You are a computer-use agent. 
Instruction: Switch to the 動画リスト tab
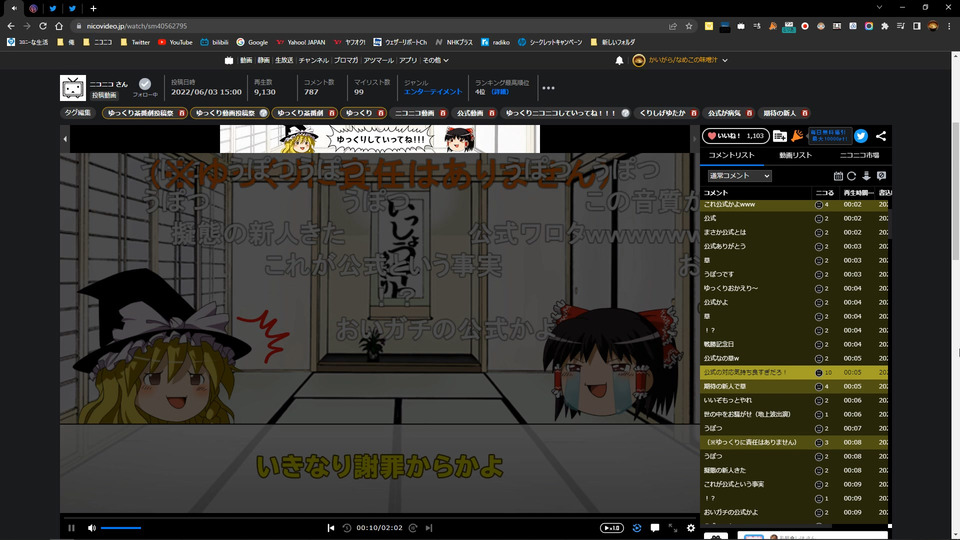[x=795, y=156]
